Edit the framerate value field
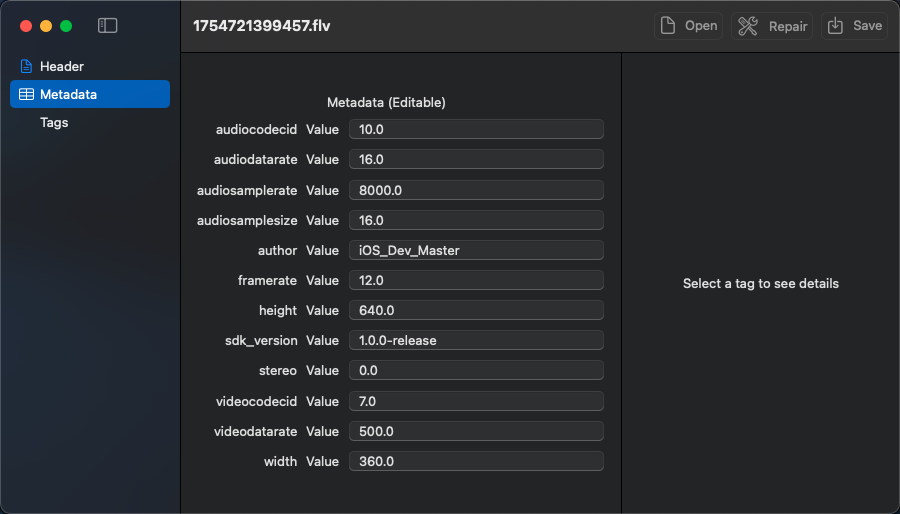Viewport: 900px width, 514px height. tap(476, 280)
